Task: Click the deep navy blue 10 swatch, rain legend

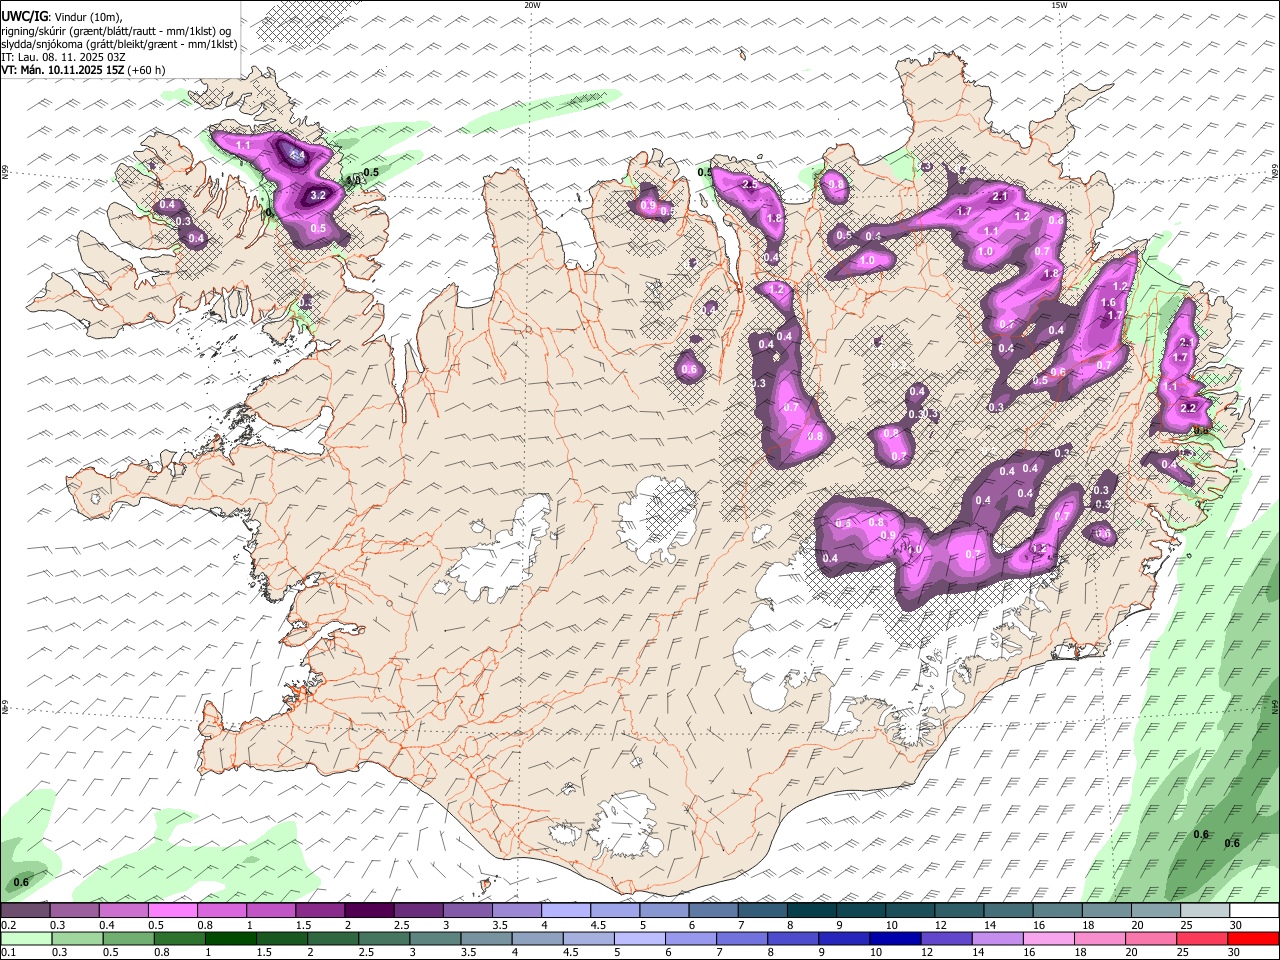Action: click(x=894, y=939)
